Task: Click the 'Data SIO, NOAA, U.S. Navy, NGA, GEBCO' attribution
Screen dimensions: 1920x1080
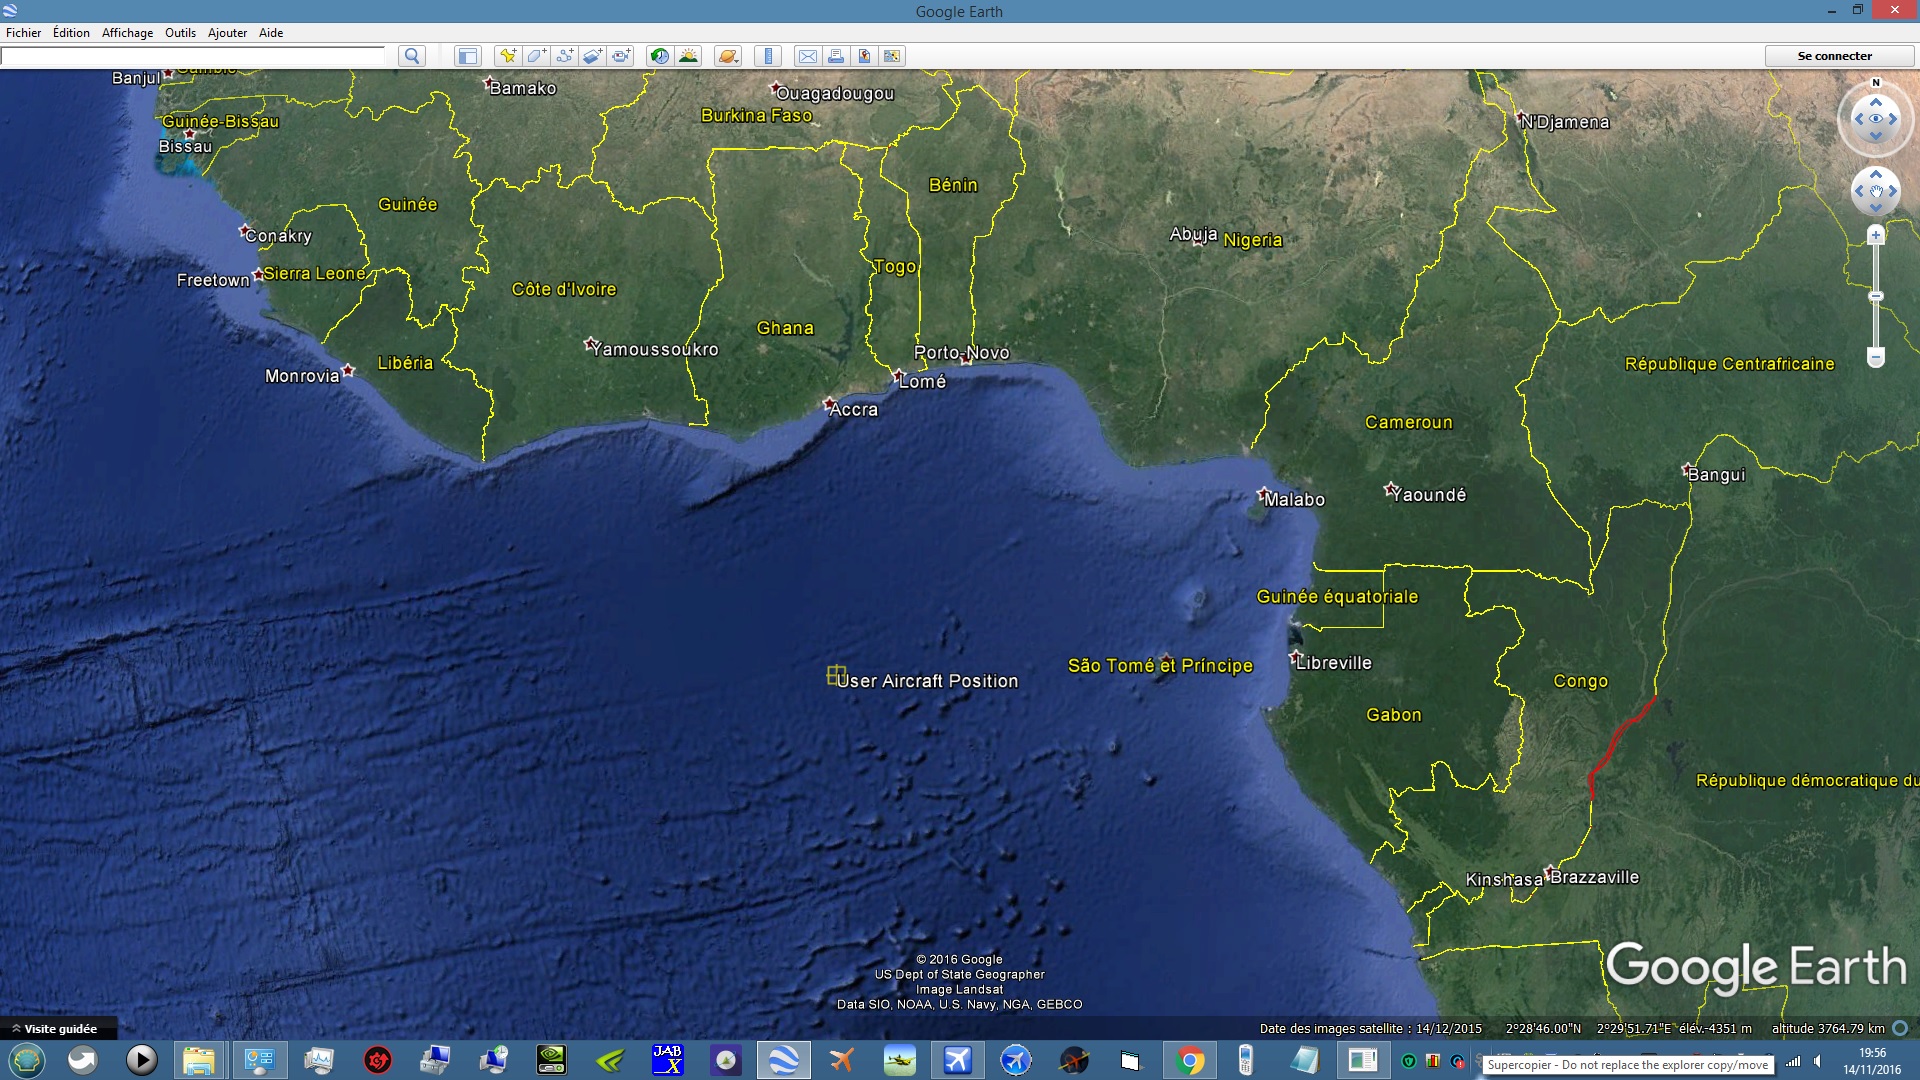Action: 960,1005
